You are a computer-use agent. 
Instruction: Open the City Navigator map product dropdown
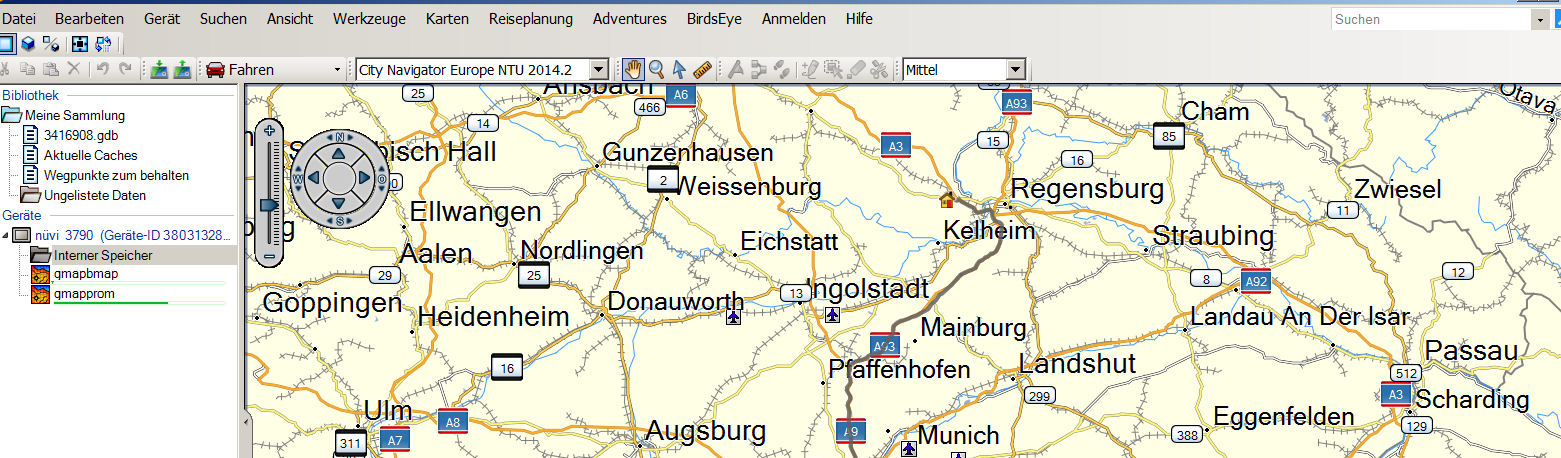(x=598, y=70)
